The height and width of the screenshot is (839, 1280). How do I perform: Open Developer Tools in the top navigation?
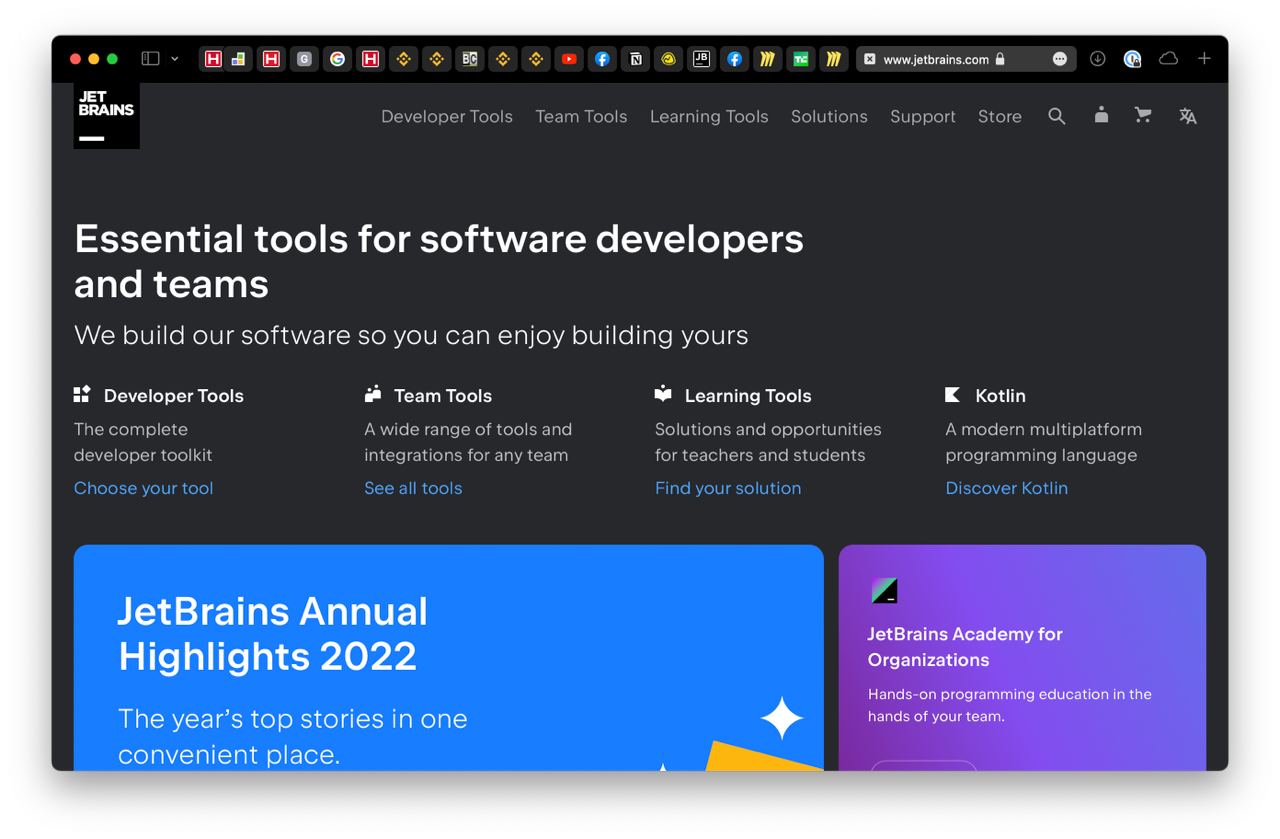pyautogui.click(x=447, y=116)
